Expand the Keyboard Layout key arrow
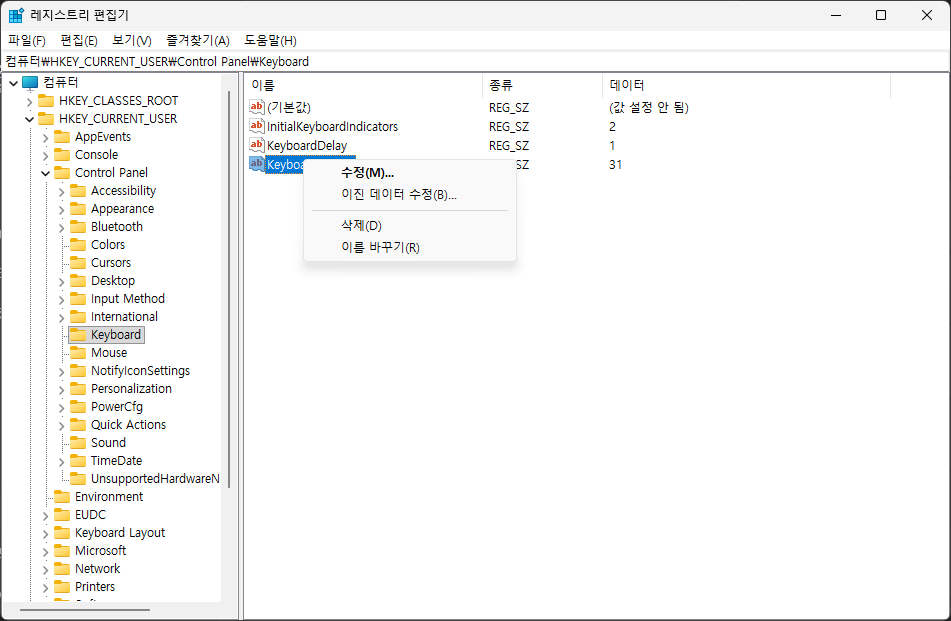Screen dimensions: 951x621 coord(45,533)
